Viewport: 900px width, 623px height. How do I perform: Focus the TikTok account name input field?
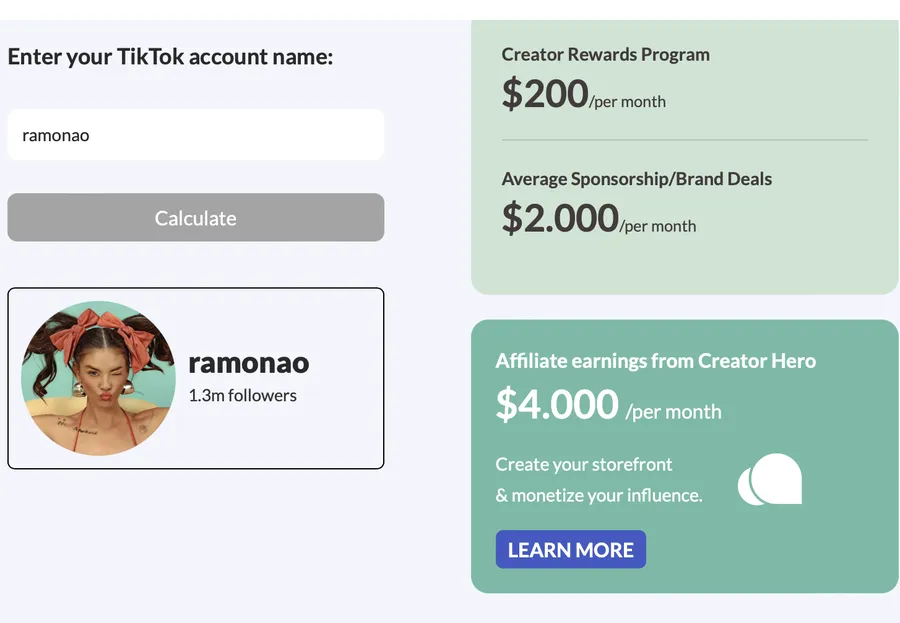[196, 135]
